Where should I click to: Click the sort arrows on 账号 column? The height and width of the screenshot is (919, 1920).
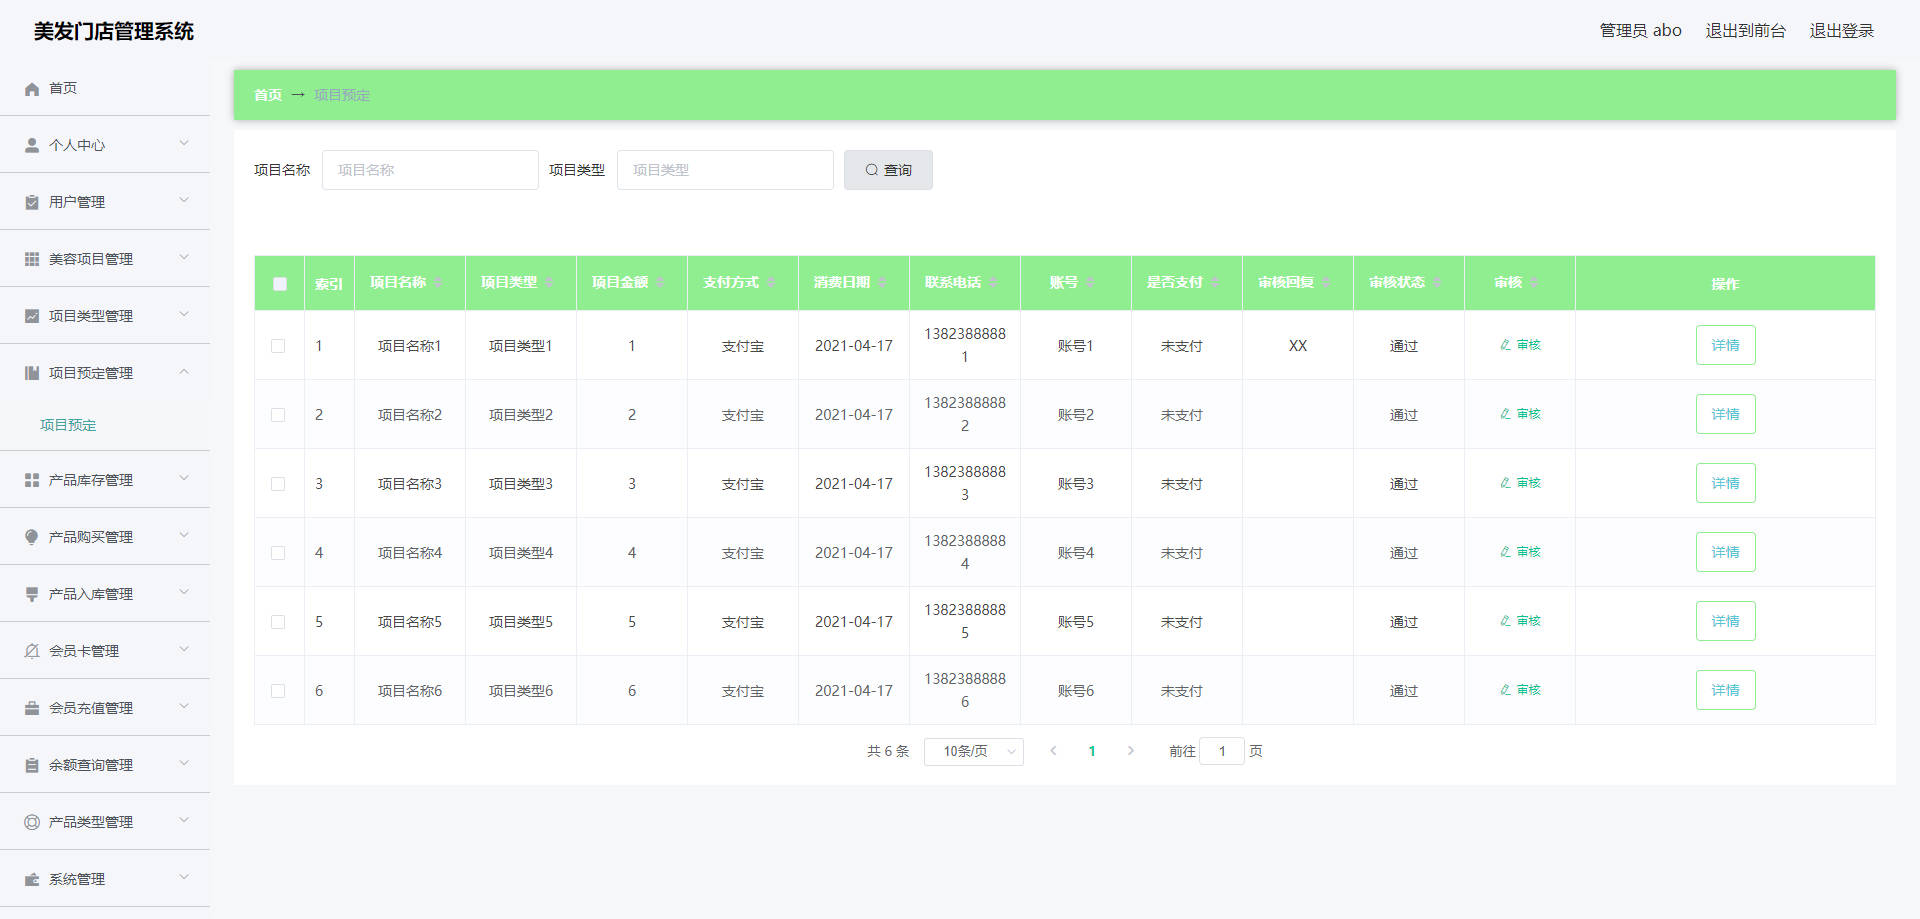1090,283
